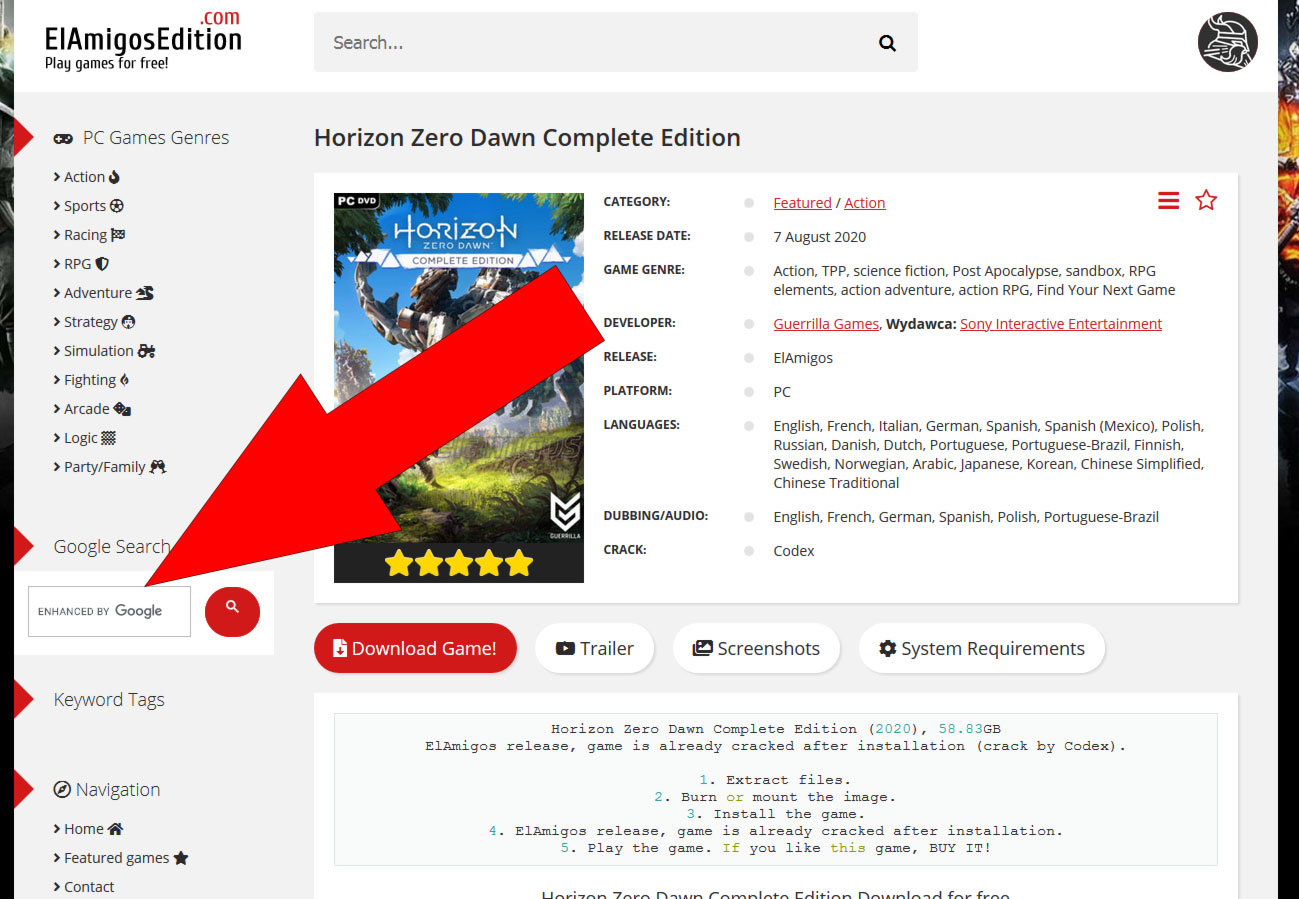Focus the Enhanced by Google search box
1299x899 pixels.
pos(109,611)
